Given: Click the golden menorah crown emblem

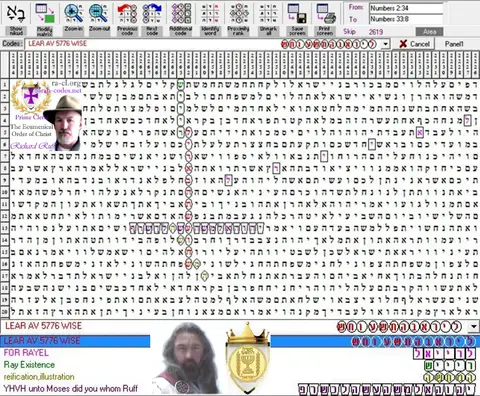Looking at the screenshot, I should coord(248,357).
